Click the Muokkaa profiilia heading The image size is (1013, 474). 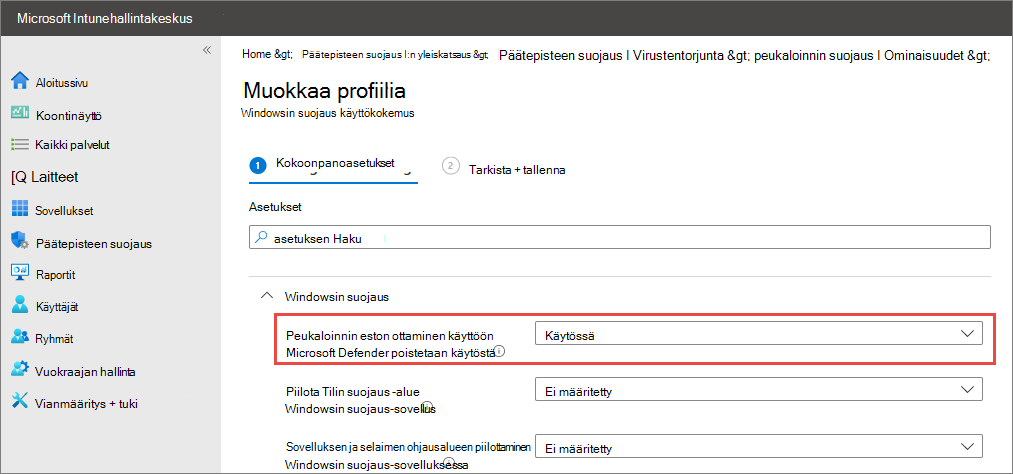coord(324,91)
